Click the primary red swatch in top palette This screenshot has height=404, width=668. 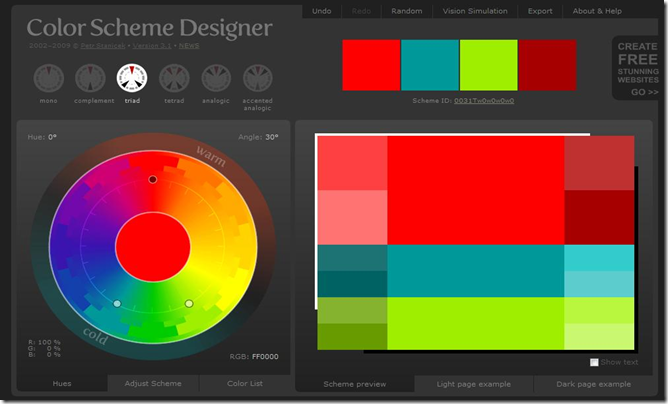[371, 65]
